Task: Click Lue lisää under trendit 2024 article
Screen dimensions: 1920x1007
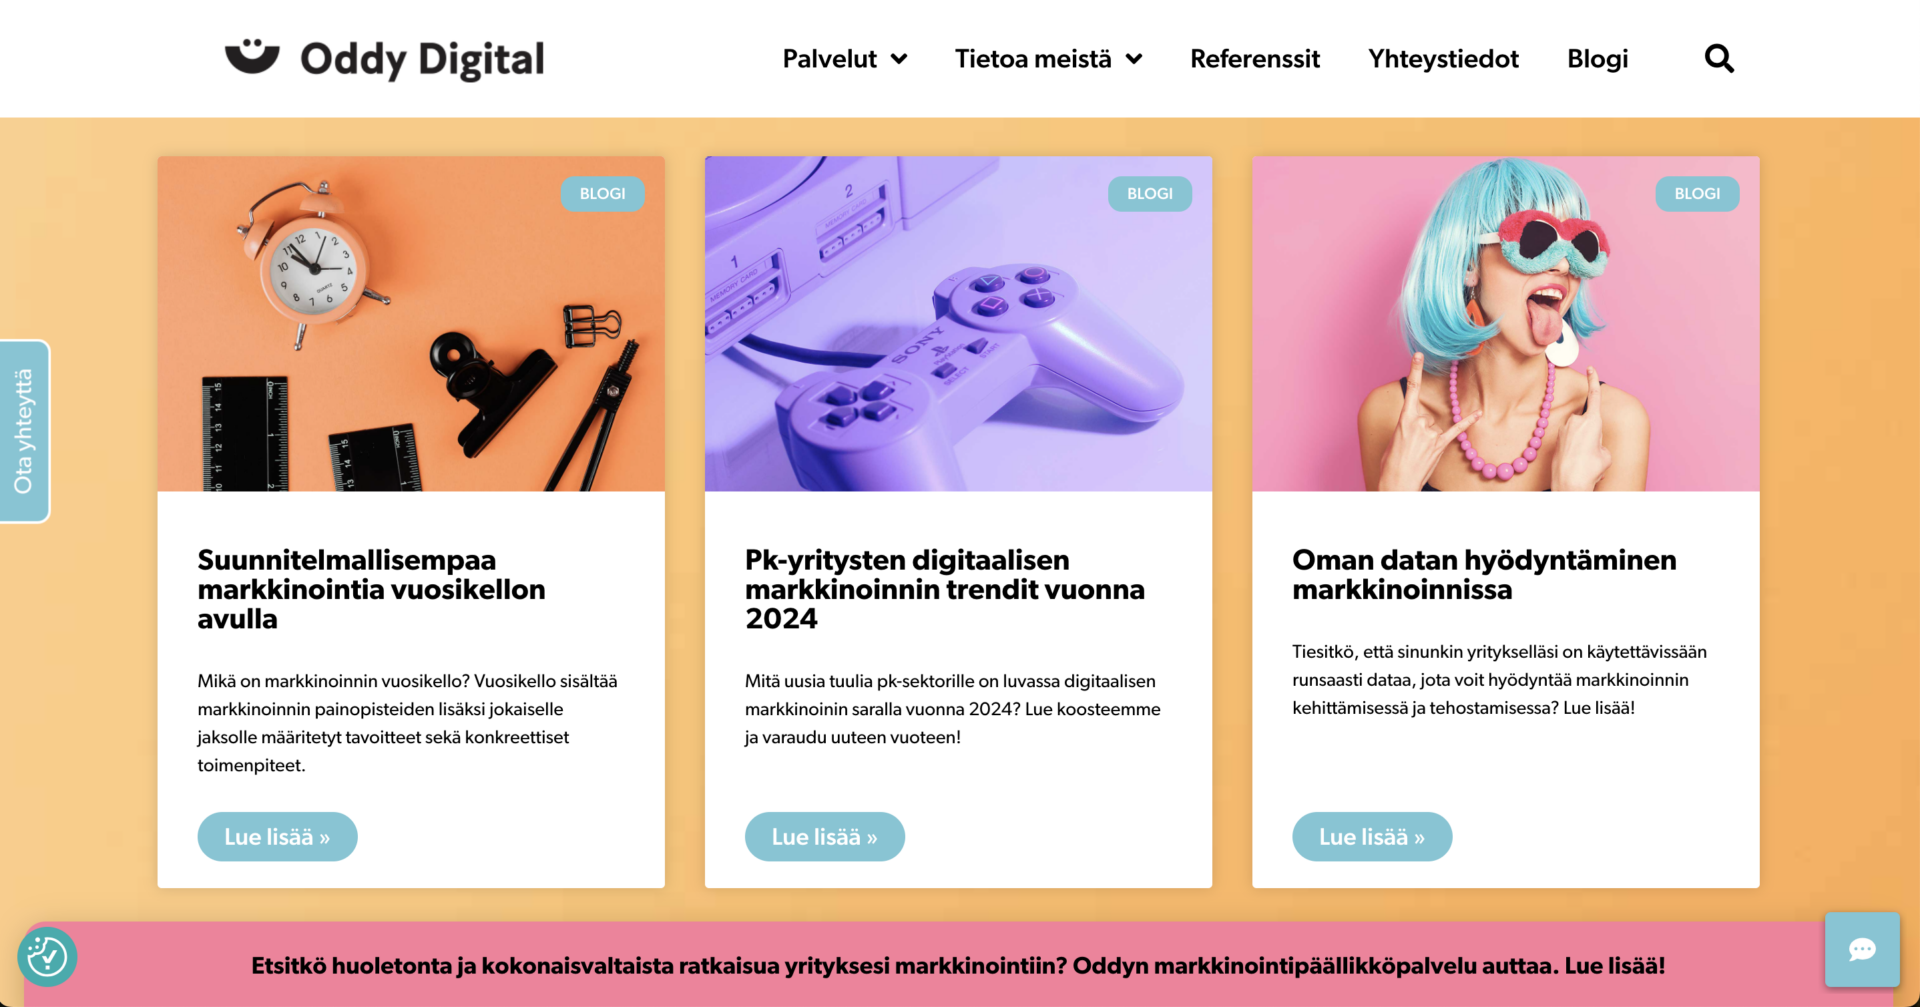Action: [824, 837]
